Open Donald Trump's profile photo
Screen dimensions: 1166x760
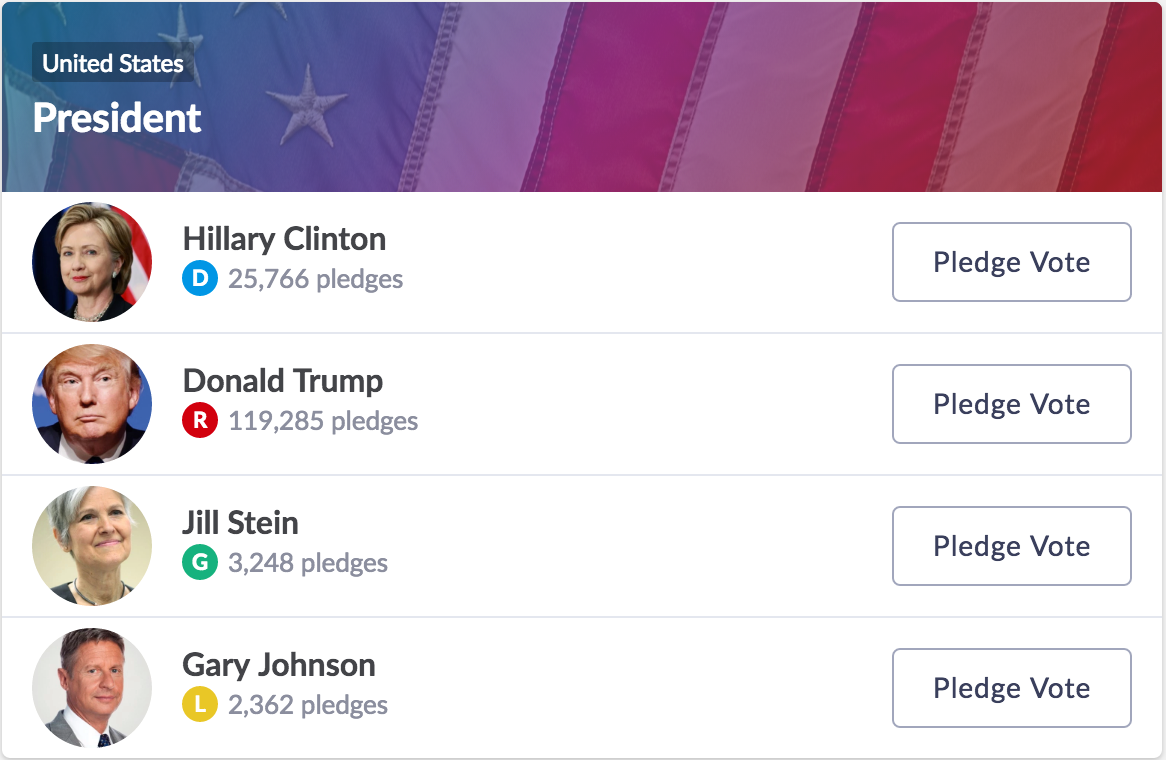tap(92, 404)
